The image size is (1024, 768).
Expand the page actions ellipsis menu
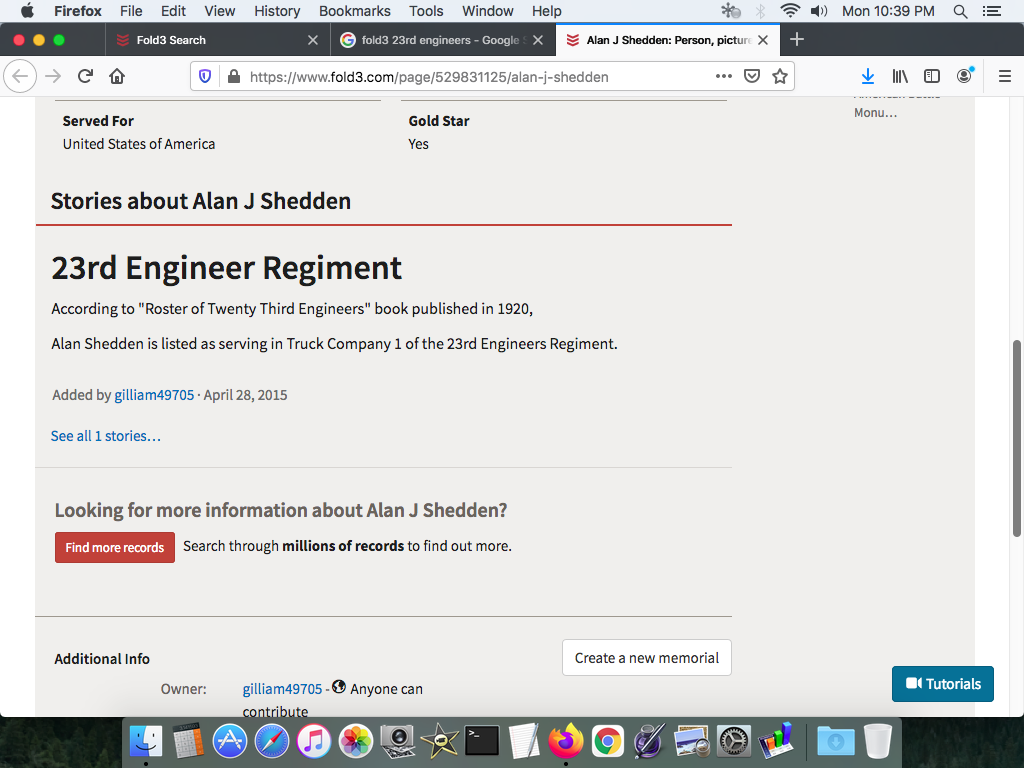[723, 76]
